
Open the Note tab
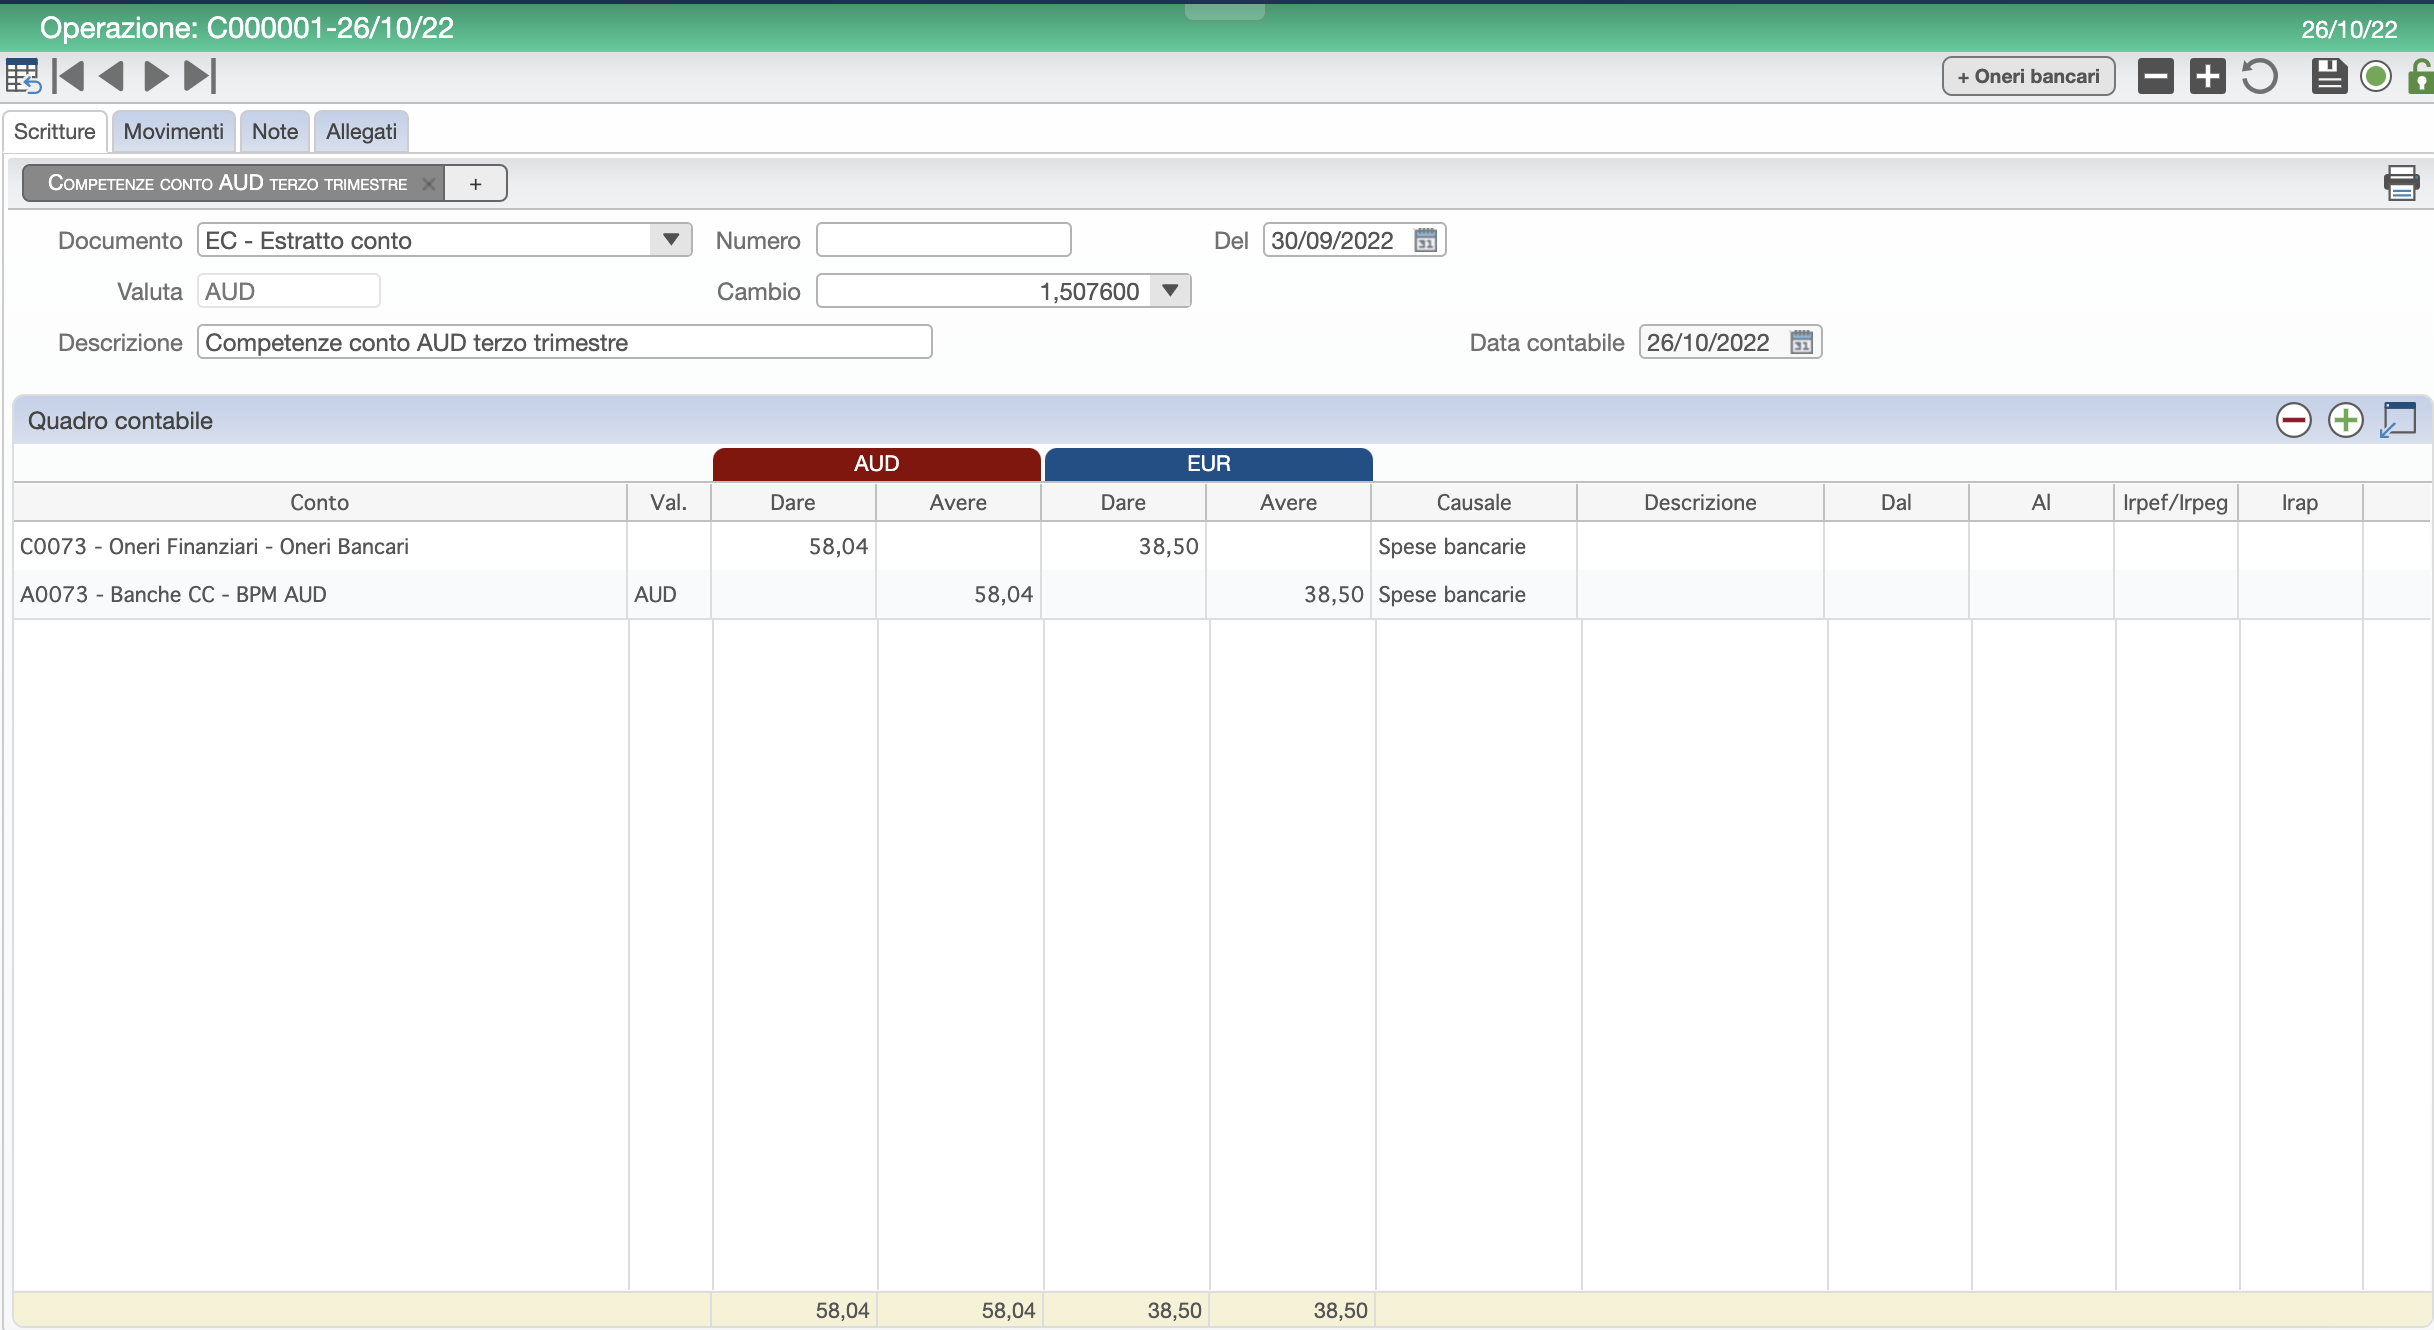[275, 132]
